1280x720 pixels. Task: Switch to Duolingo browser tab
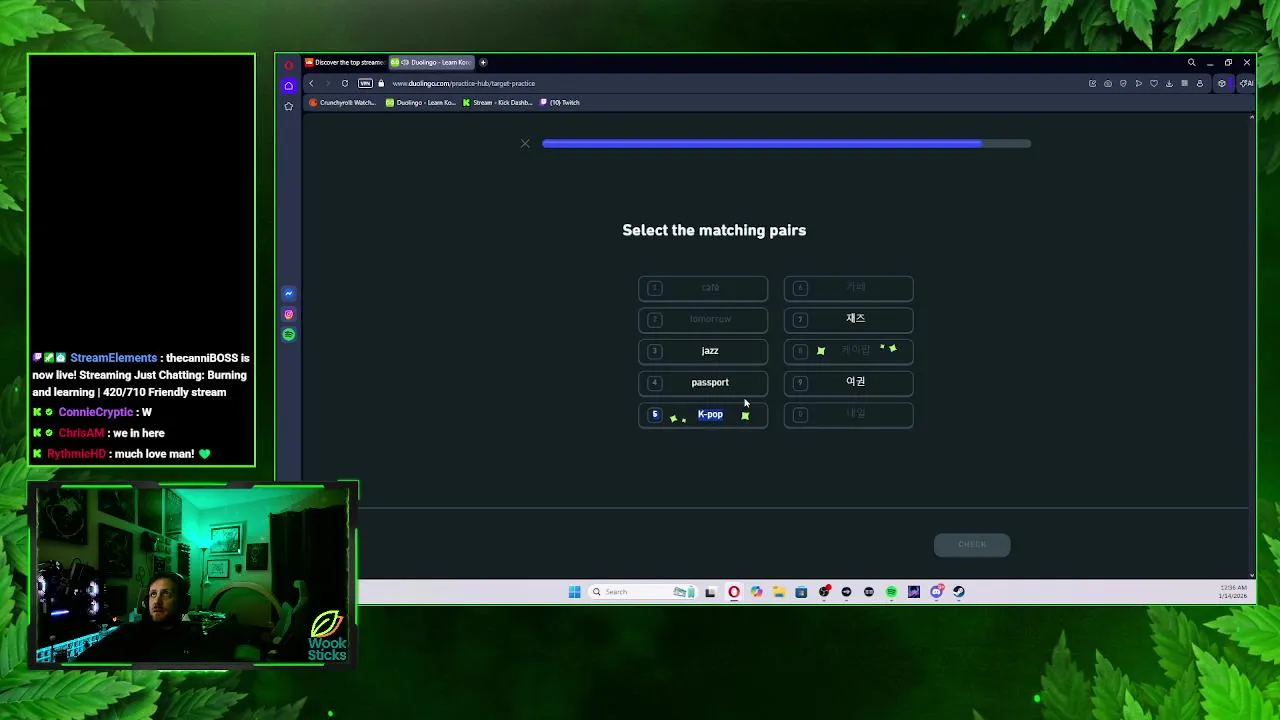pos(431,62)
